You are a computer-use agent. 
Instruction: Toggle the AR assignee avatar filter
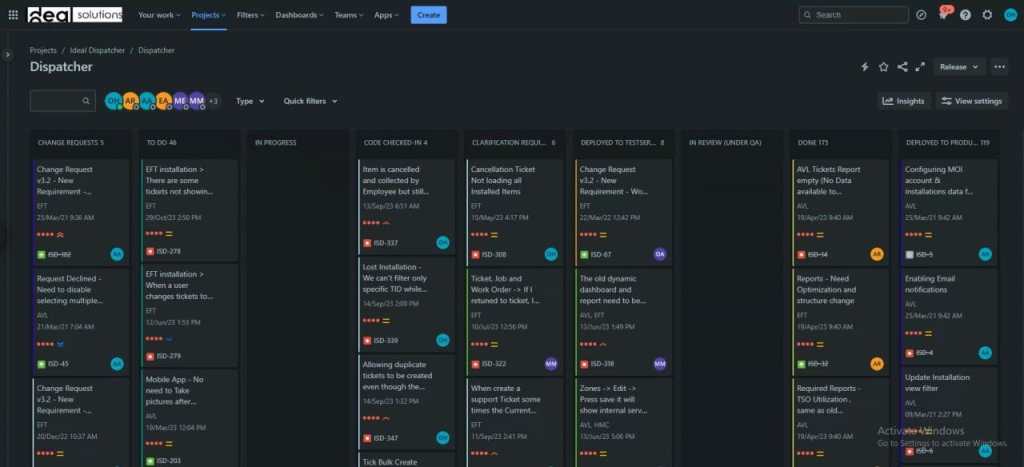130,101
